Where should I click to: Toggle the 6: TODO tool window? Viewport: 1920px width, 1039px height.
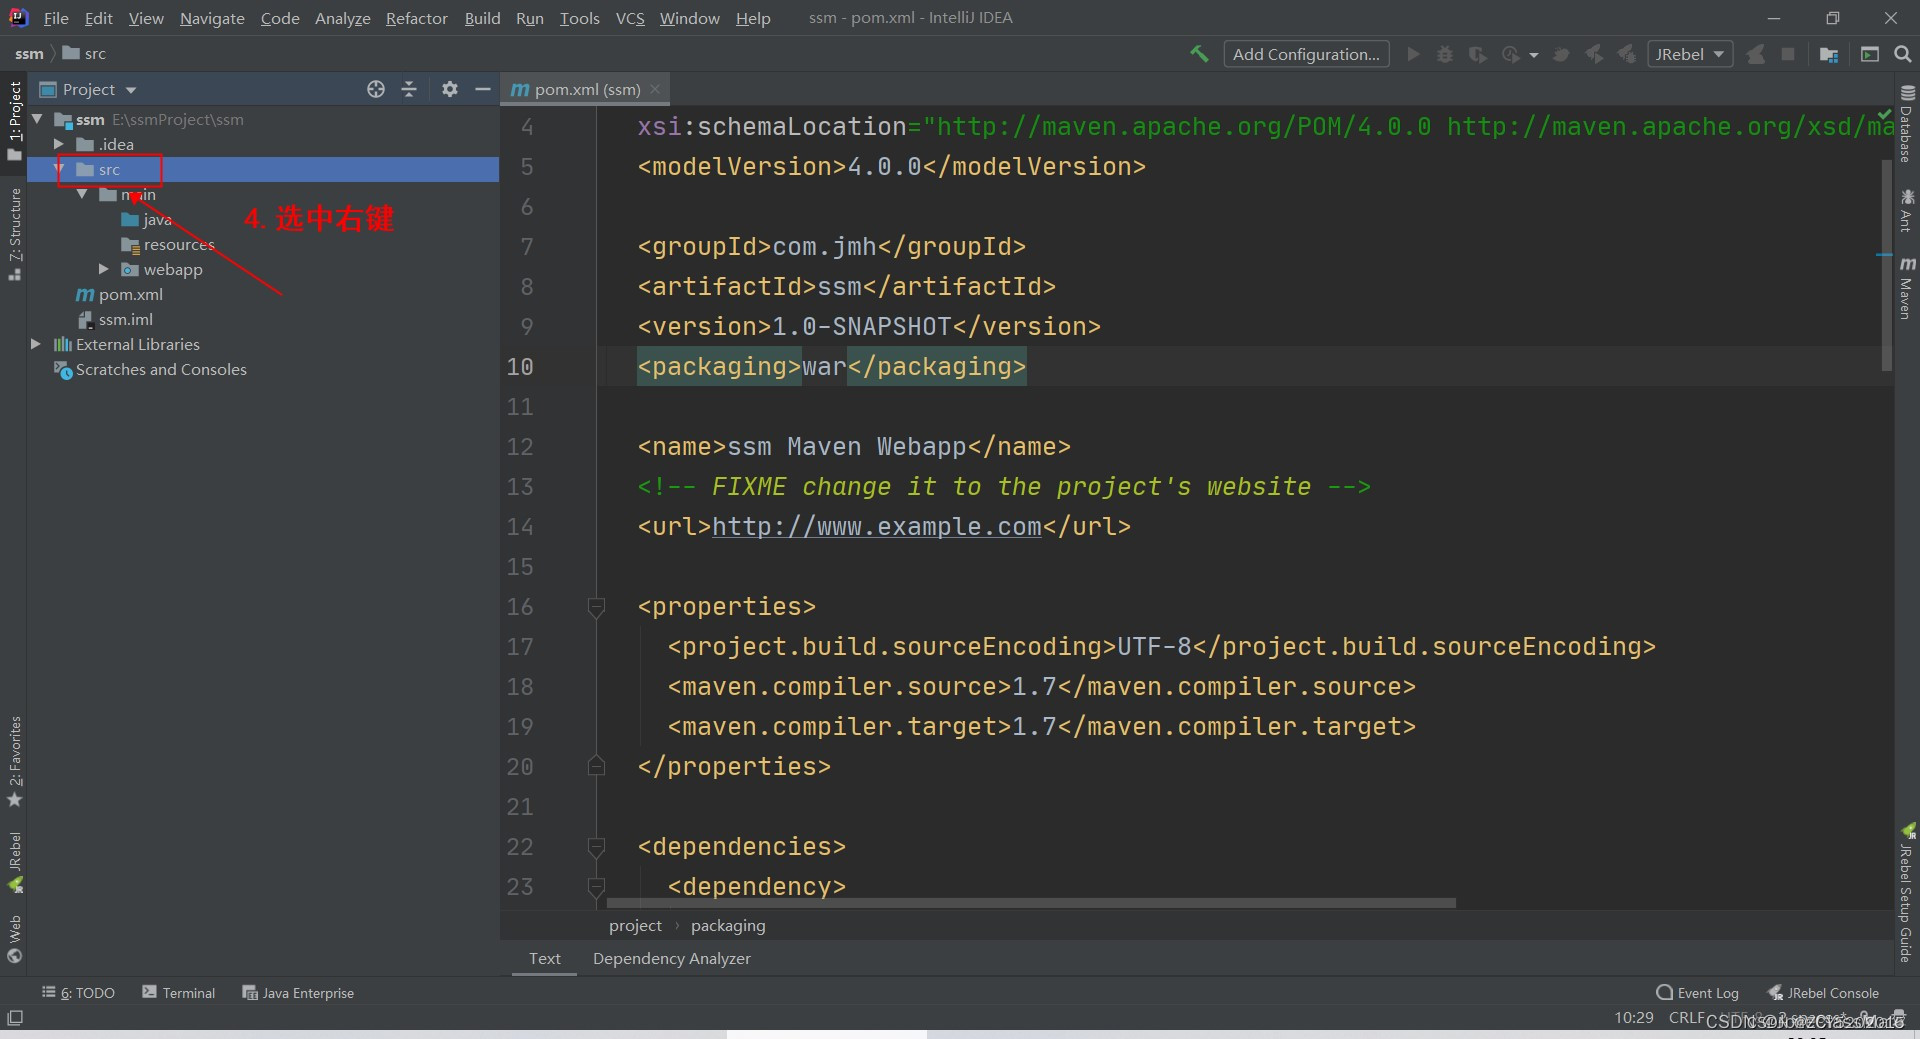point(78,993)
